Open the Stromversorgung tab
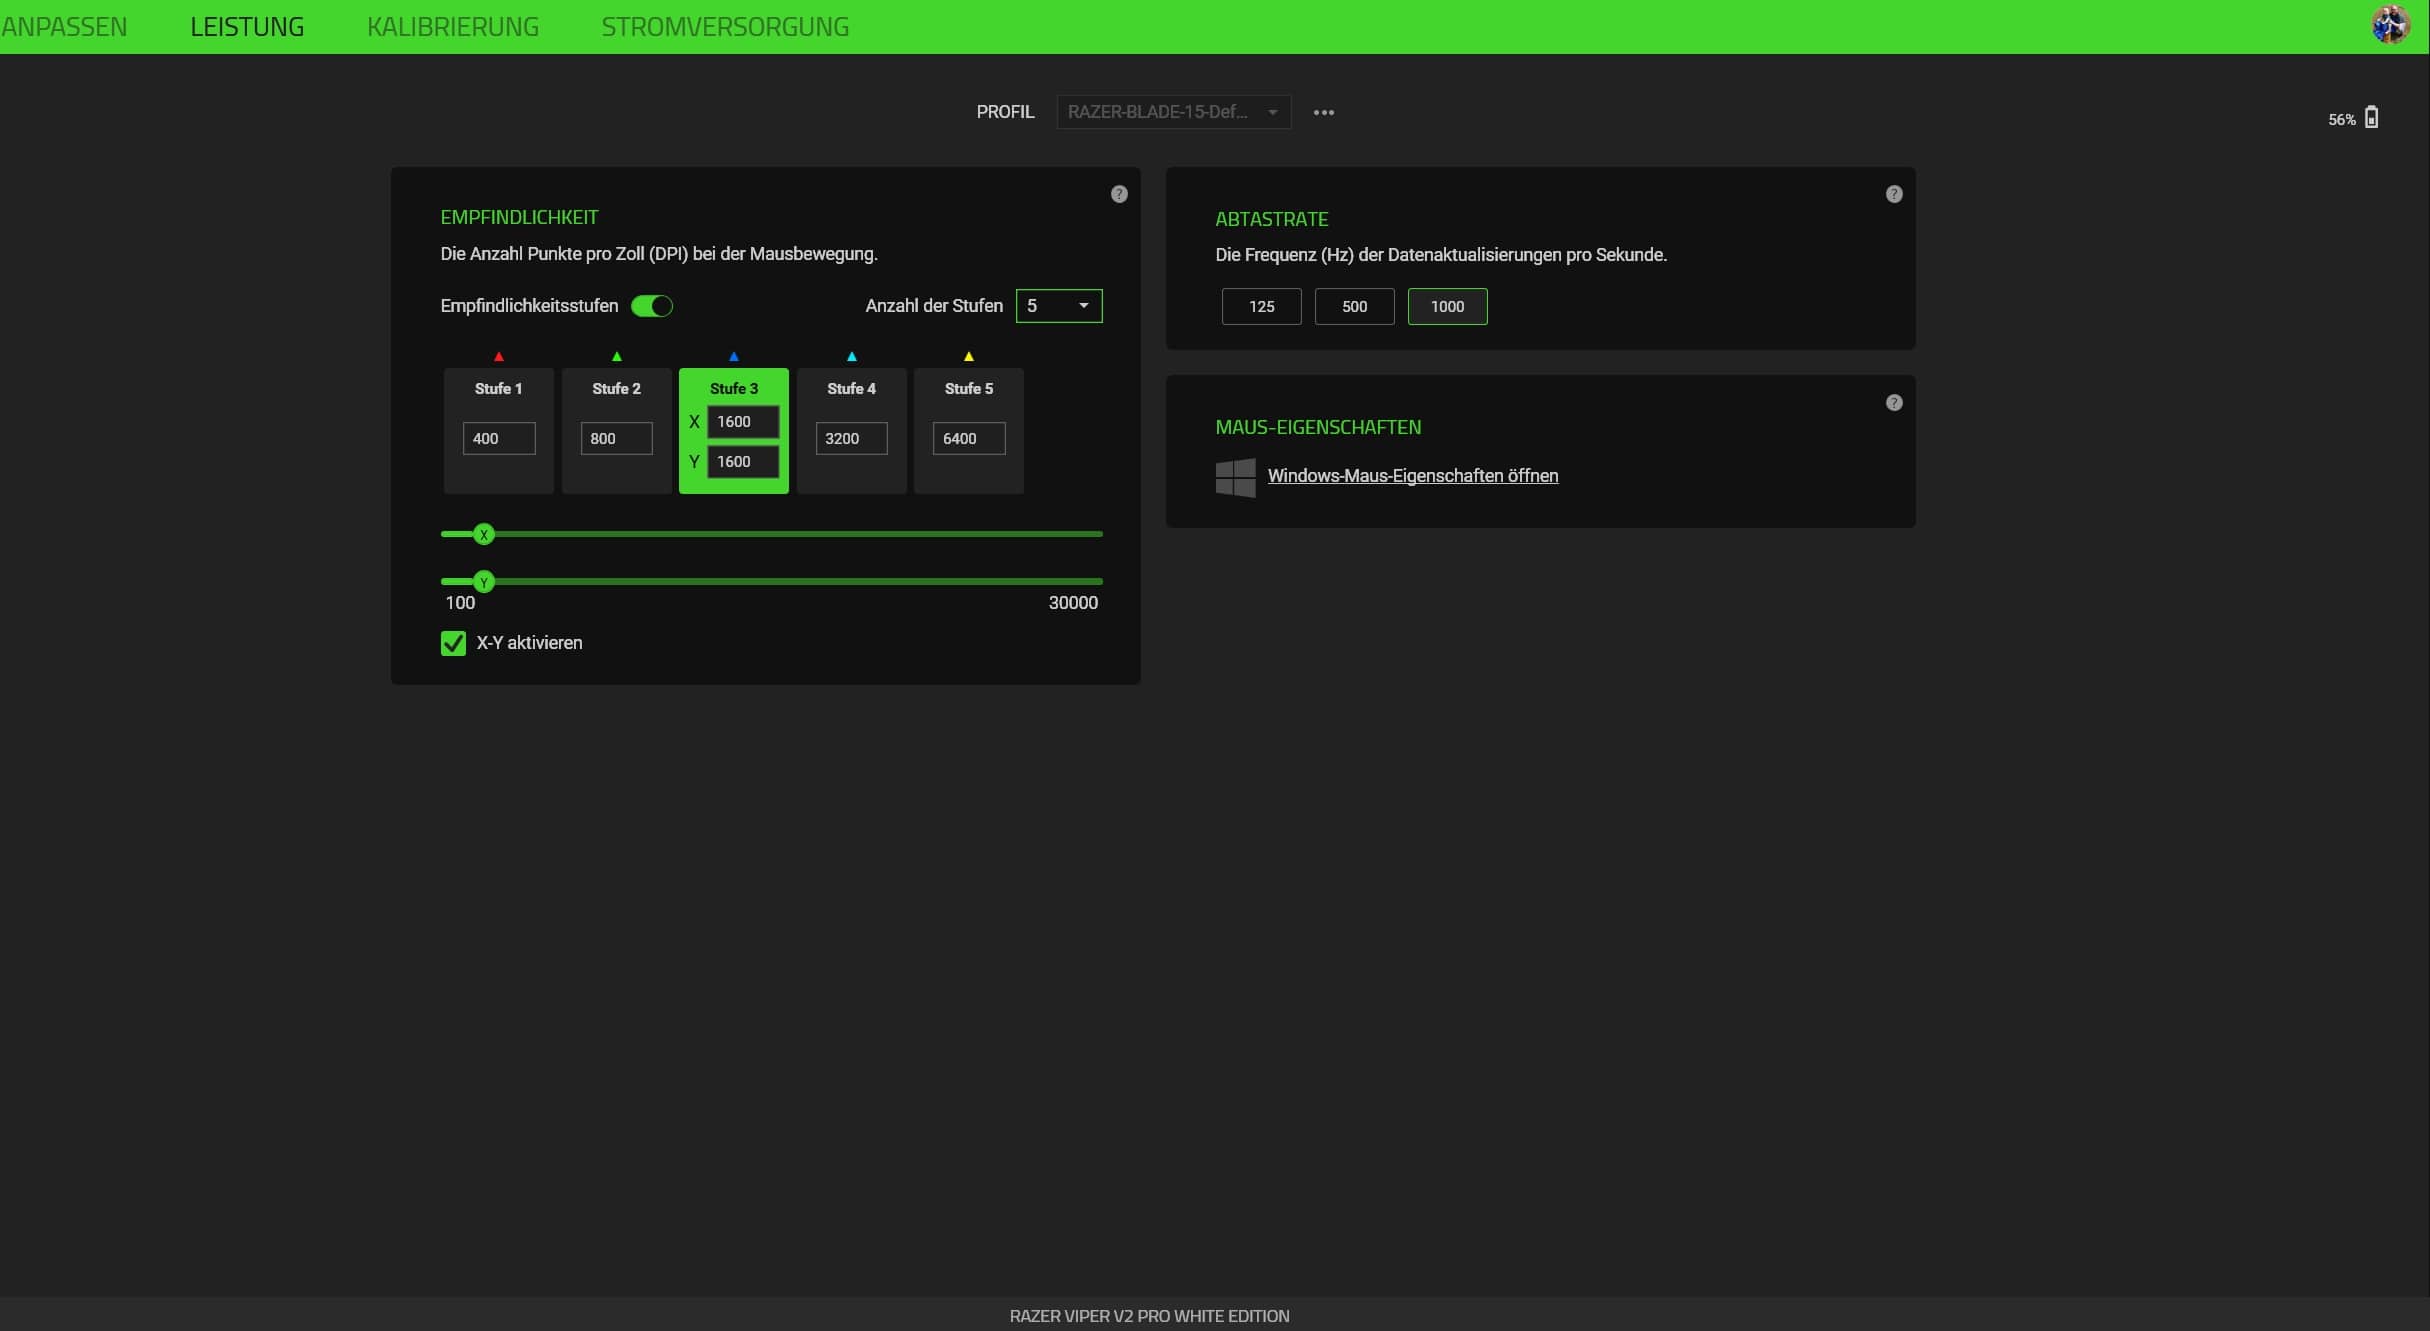 (x=725, y=27)
